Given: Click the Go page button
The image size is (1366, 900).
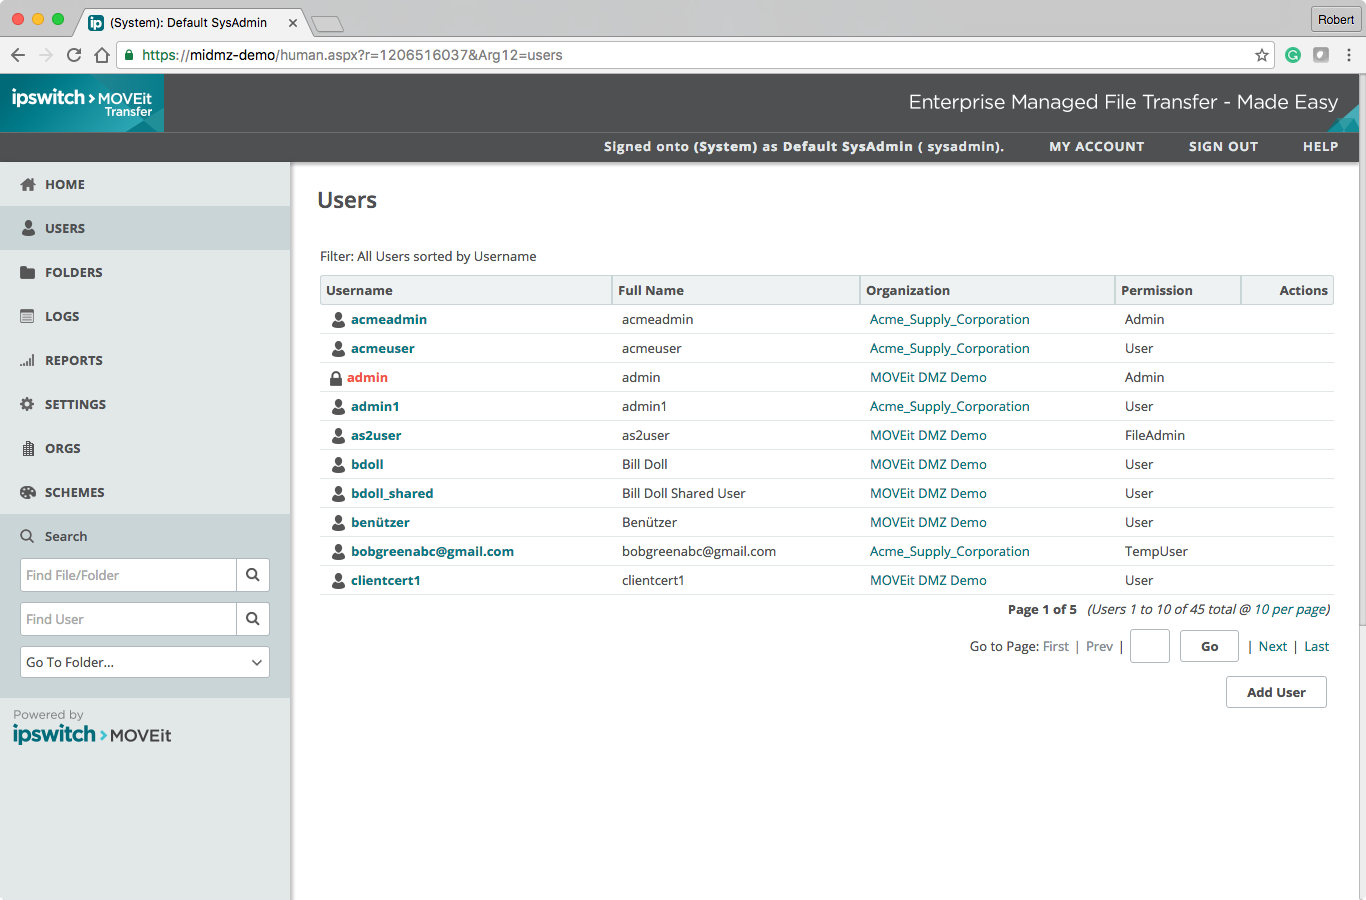Looking at the screenshot, I should point(1209,646).
